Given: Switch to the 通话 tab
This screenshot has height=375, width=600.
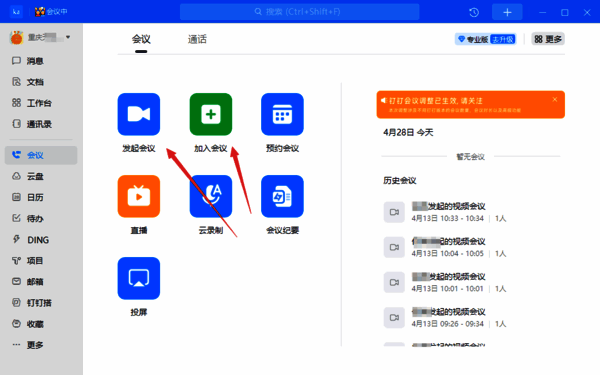Looking at the screenshot, I should coord(197,39).
